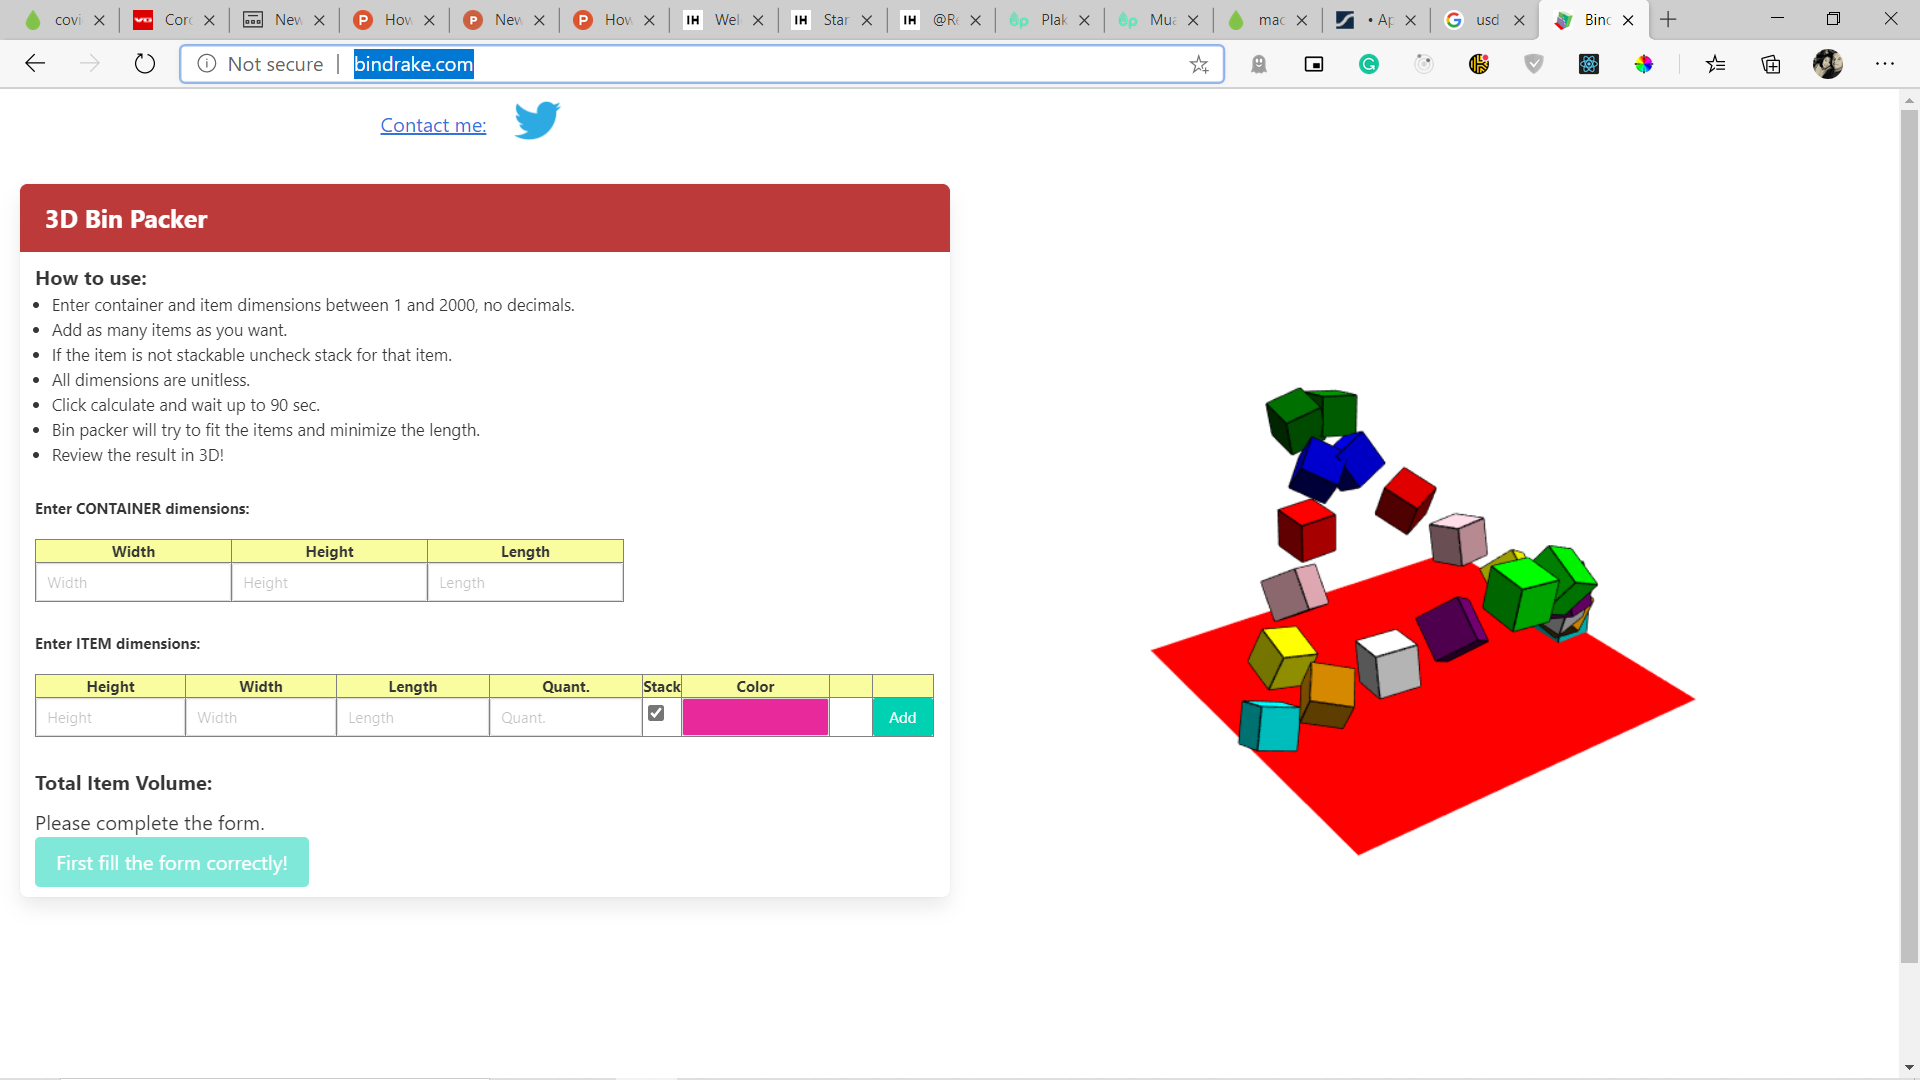The height and width of the screenshot is (1080, 1920).
Task: Open the browser Collections icon
Action: (x=1771, y=65)
